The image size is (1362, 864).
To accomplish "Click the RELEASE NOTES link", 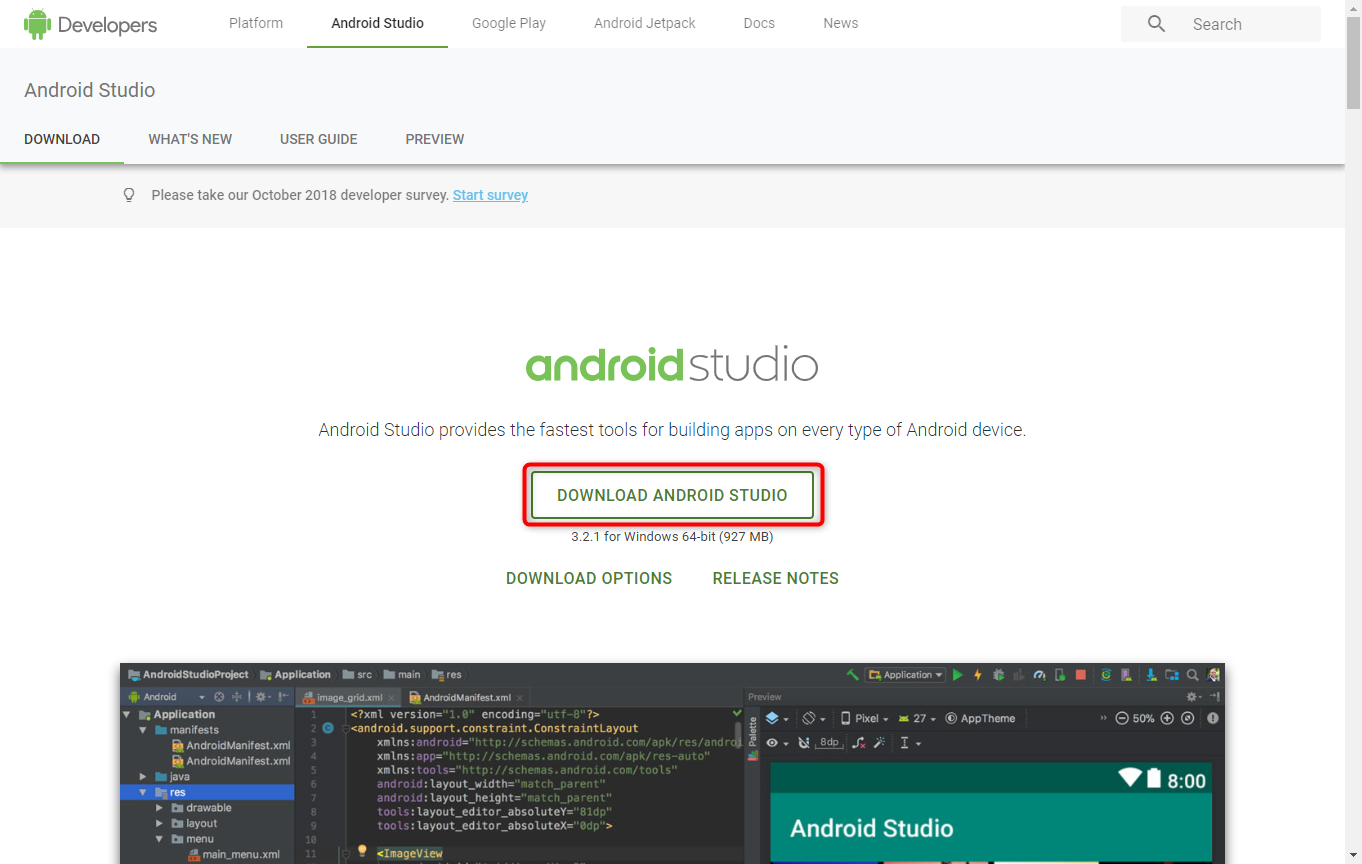I will pyautogui.click(x=776, y=578).
